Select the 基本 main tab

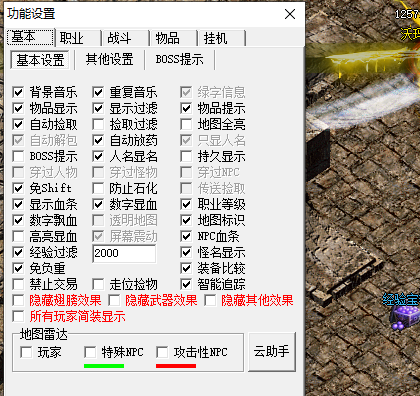point(30,37)
